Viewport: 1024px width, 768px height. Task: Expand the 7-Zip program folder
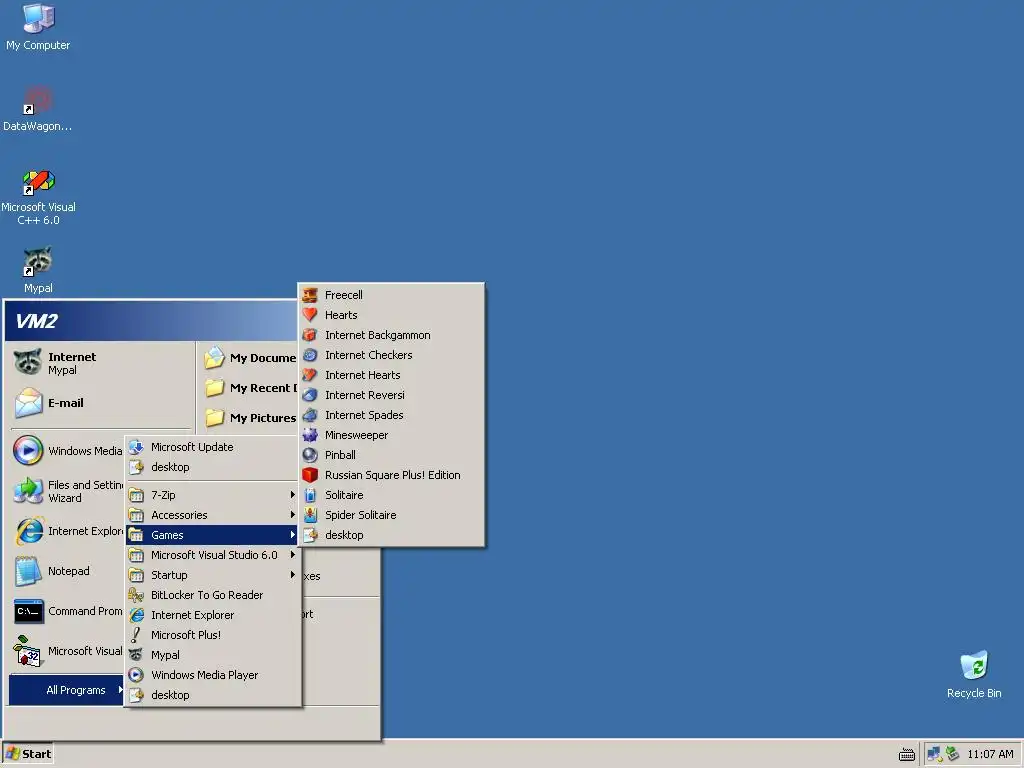[x=213, y=495]
